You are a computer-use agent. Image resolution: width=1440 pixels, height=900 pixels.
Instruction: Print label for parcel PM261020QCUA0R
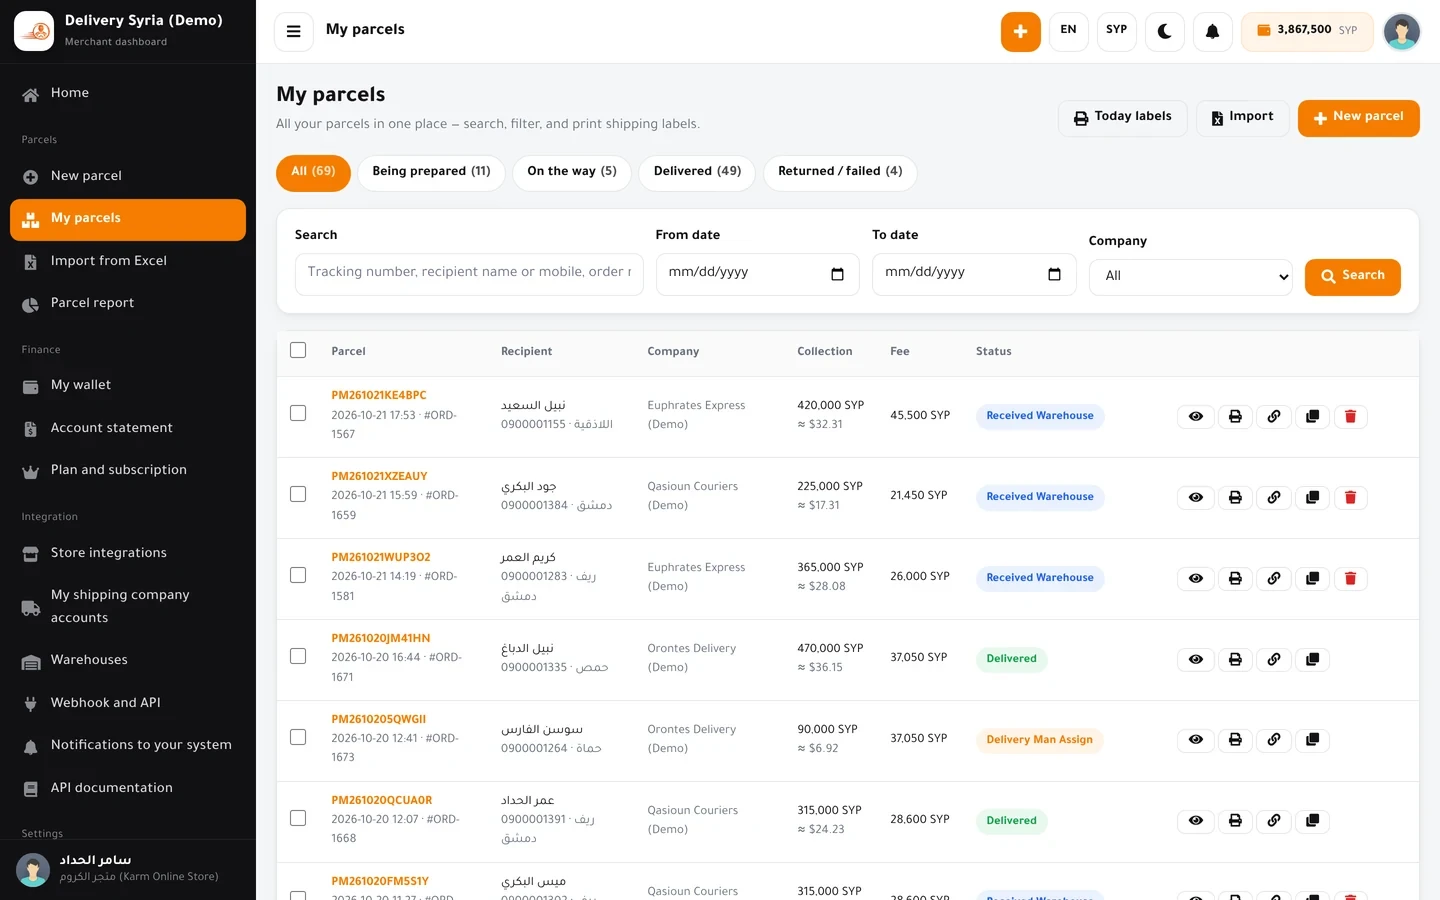click(1235, 821)
